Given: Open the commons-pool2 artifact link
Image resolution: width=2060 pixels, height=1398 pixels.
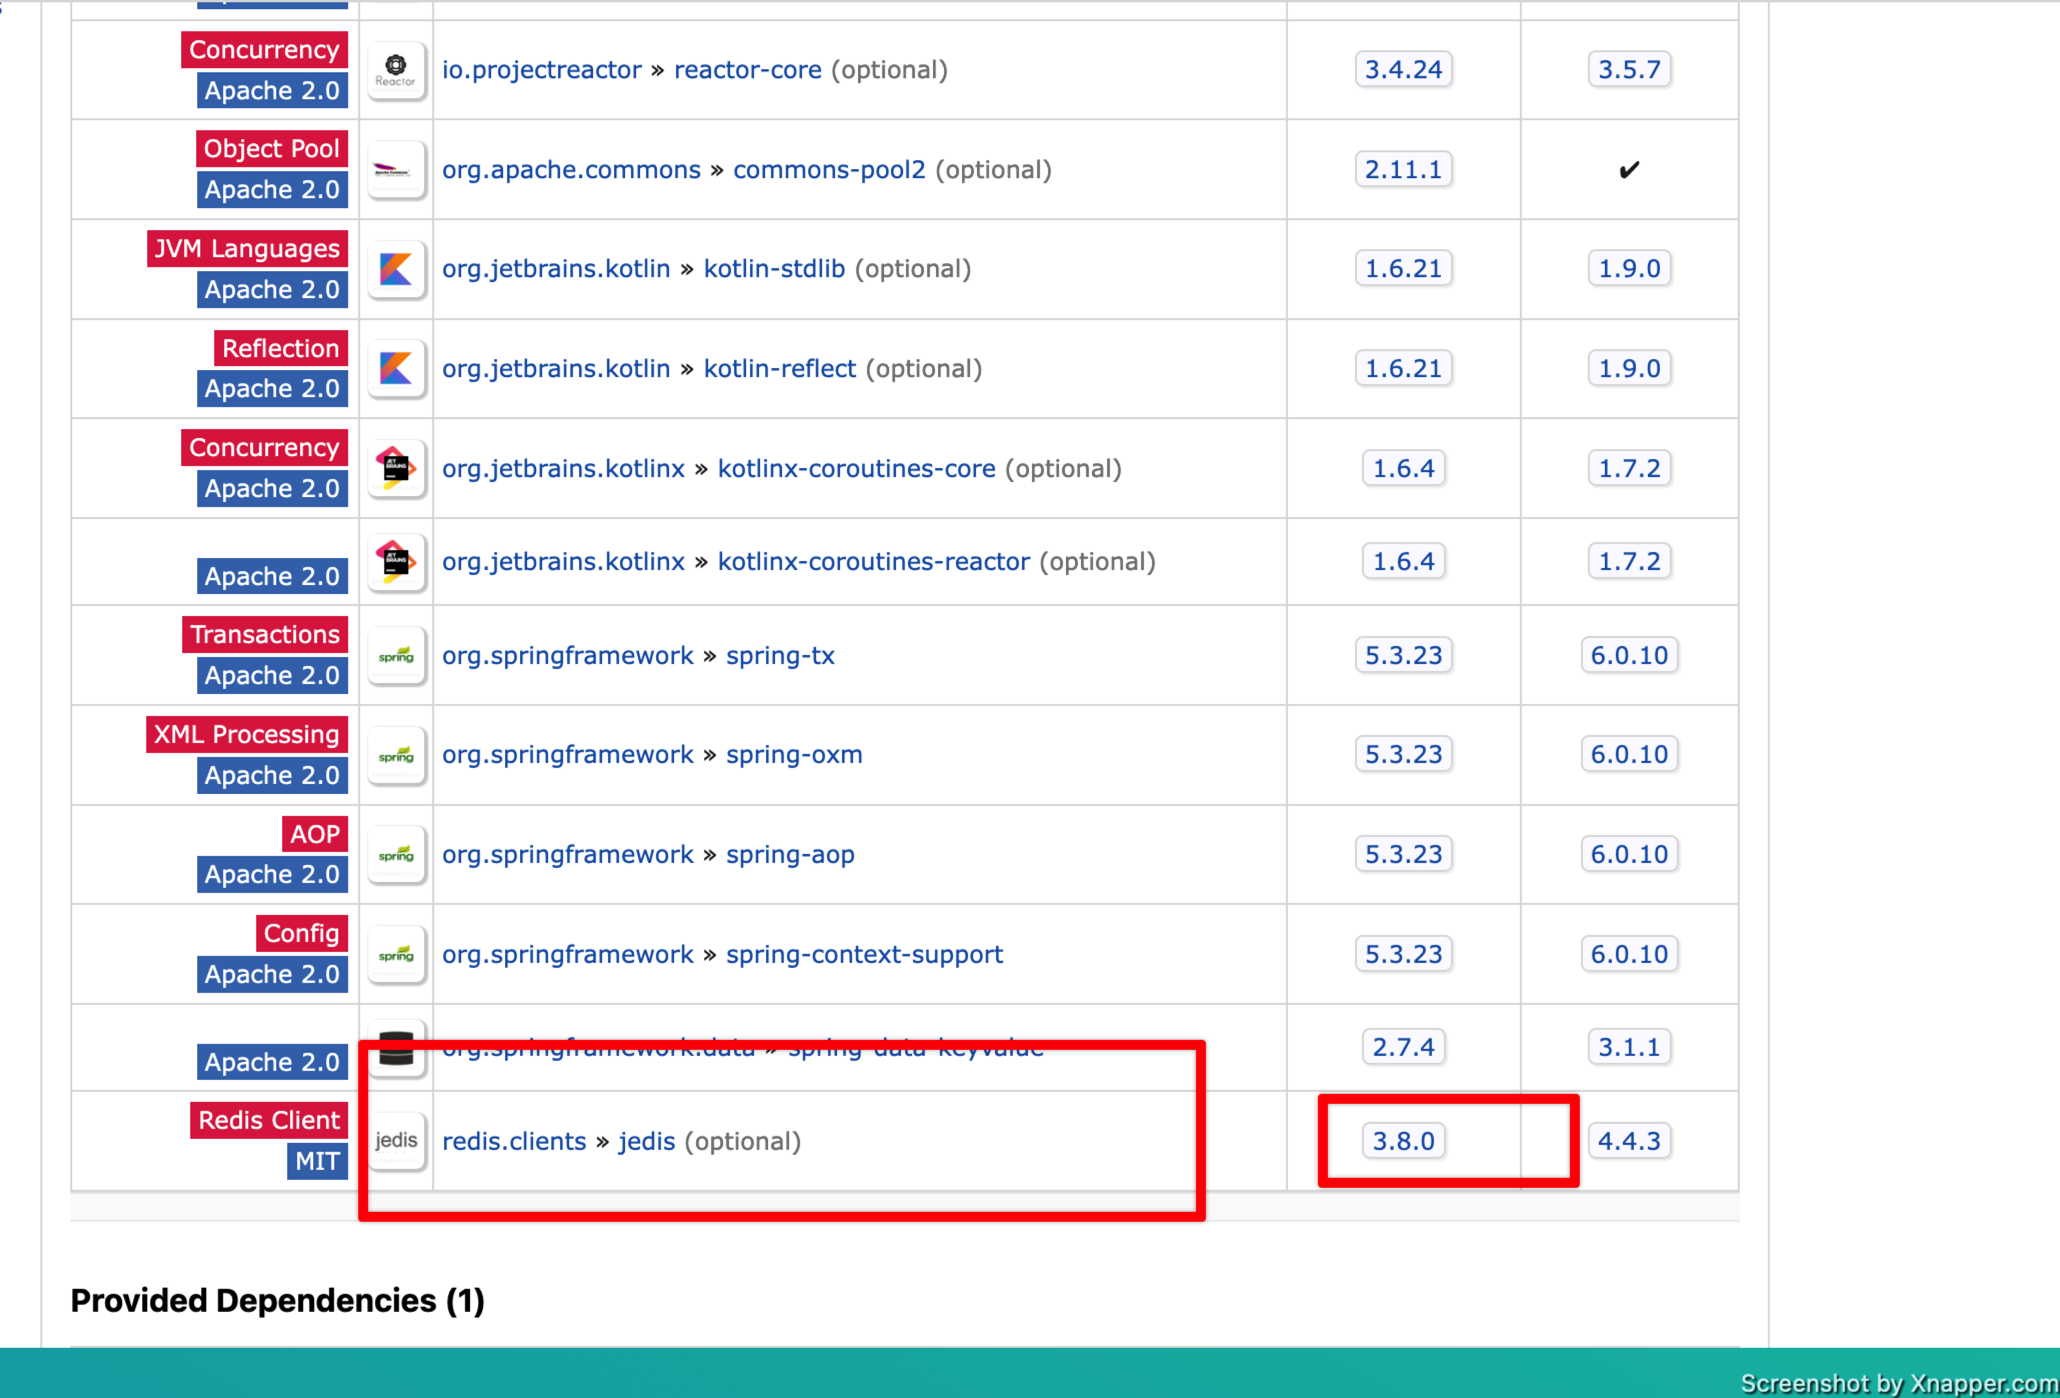Looking at the screenshot, I should 829,169.
